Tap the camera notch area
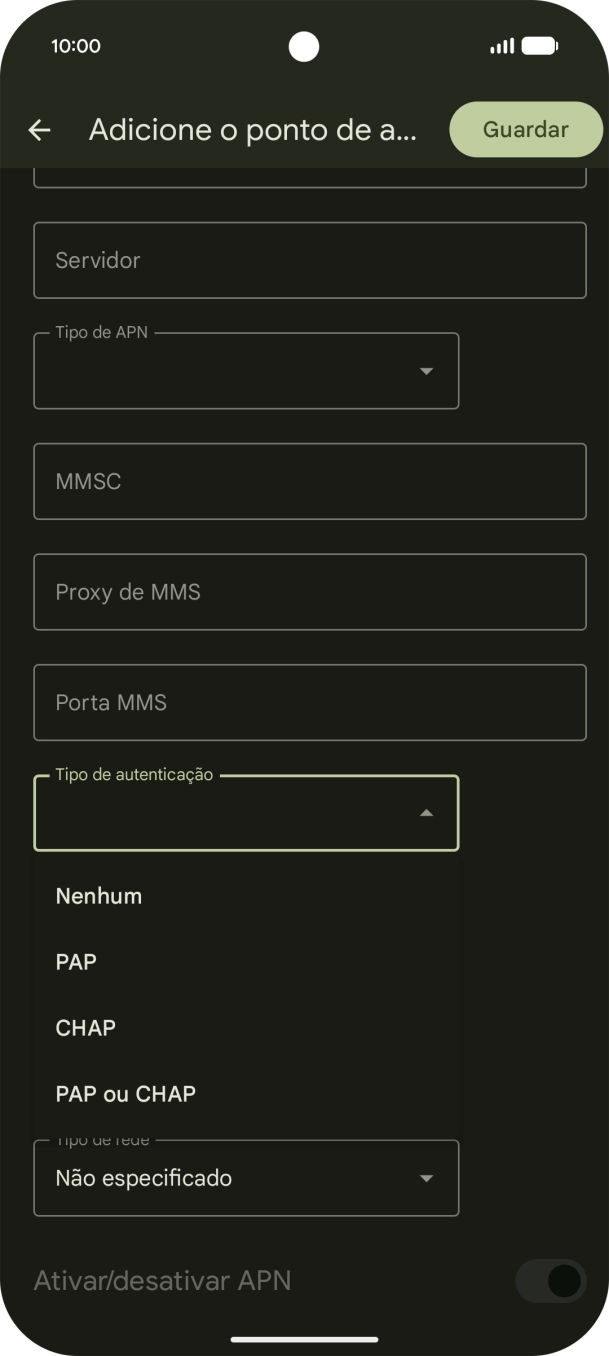609x1356 pixels. tap(304, 45)
